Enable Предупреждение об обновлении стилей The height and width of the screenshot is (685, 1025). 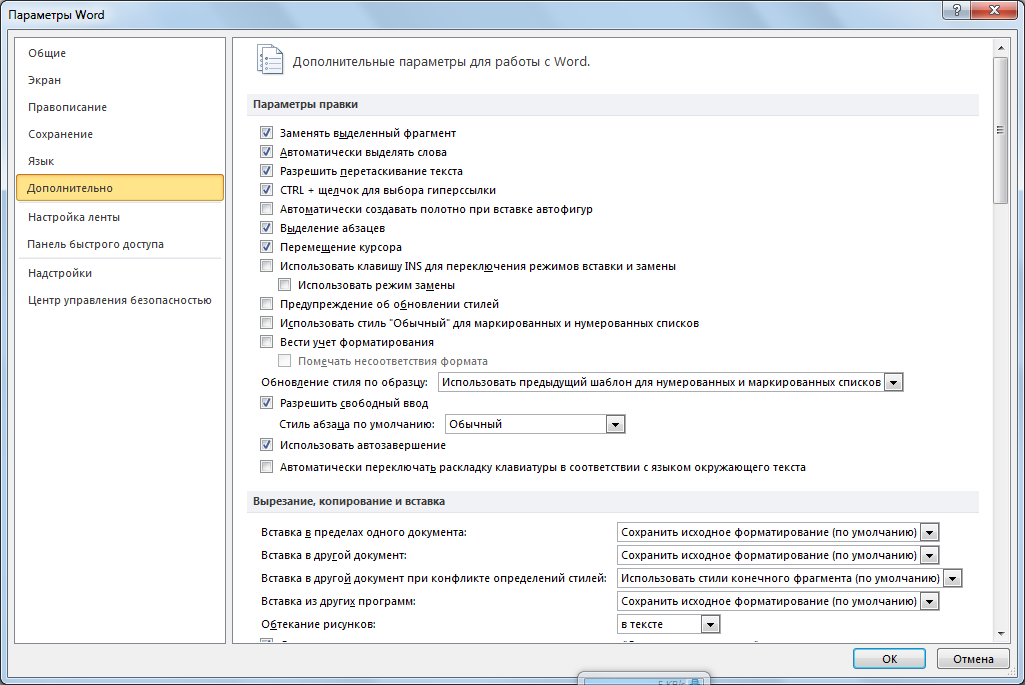click(266, 303)
